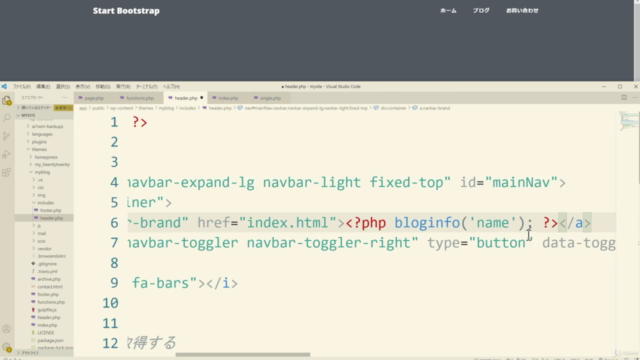Open the ターミナル menu

tap(146, 87)
